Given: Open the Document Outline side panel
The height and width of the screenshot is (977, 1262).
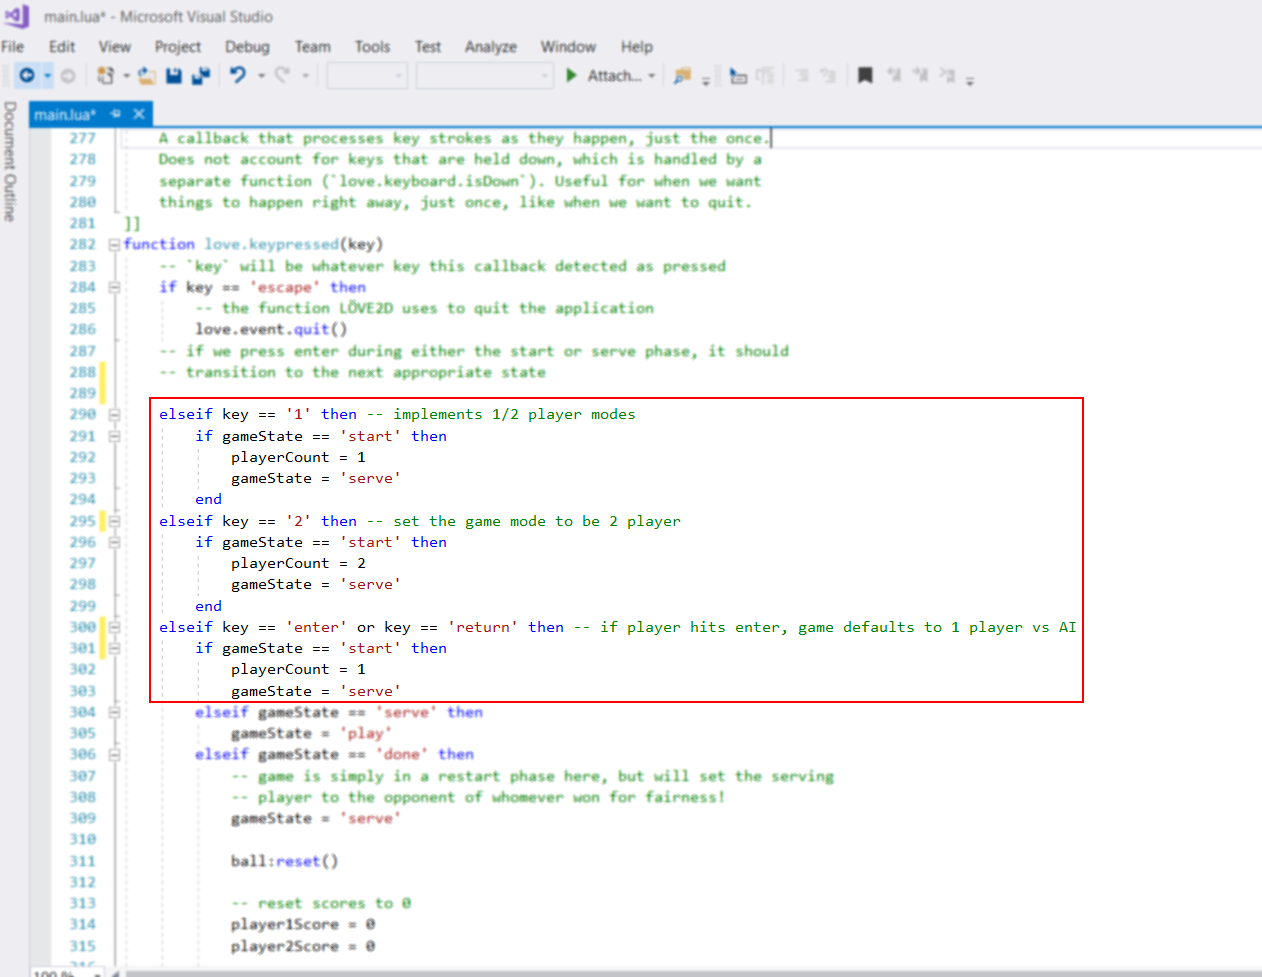Looking at the screenshot, I should point(10,161).
